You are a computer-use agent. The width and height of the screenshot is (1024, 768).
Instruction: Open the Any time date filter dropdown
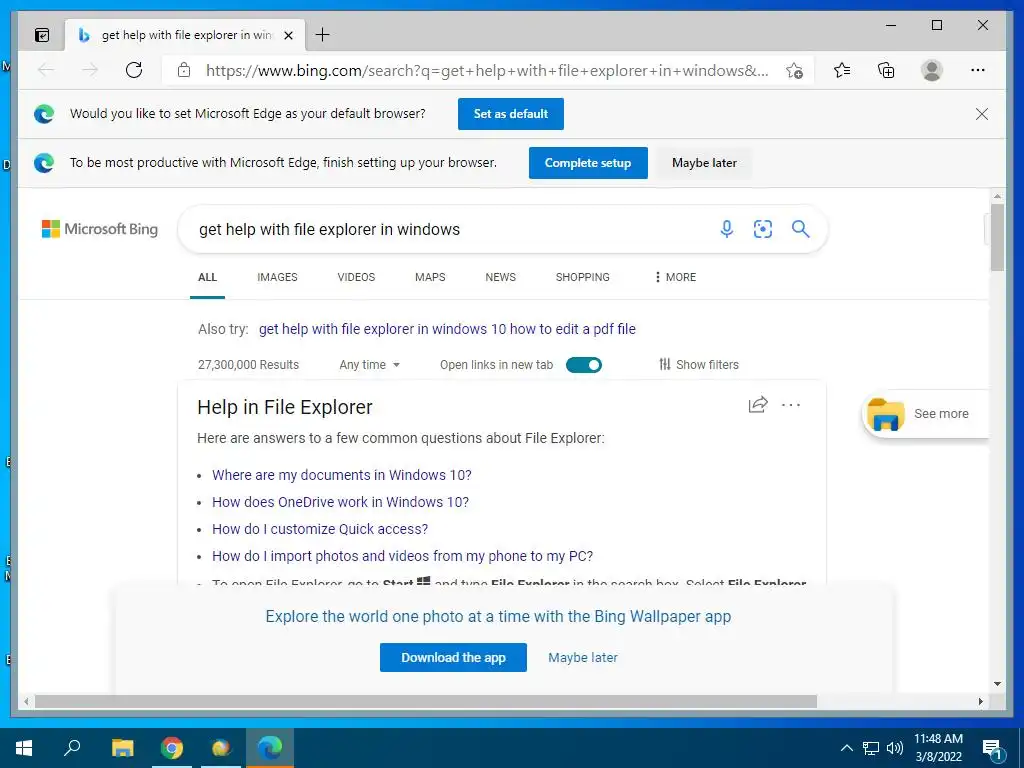coord(369,365)
